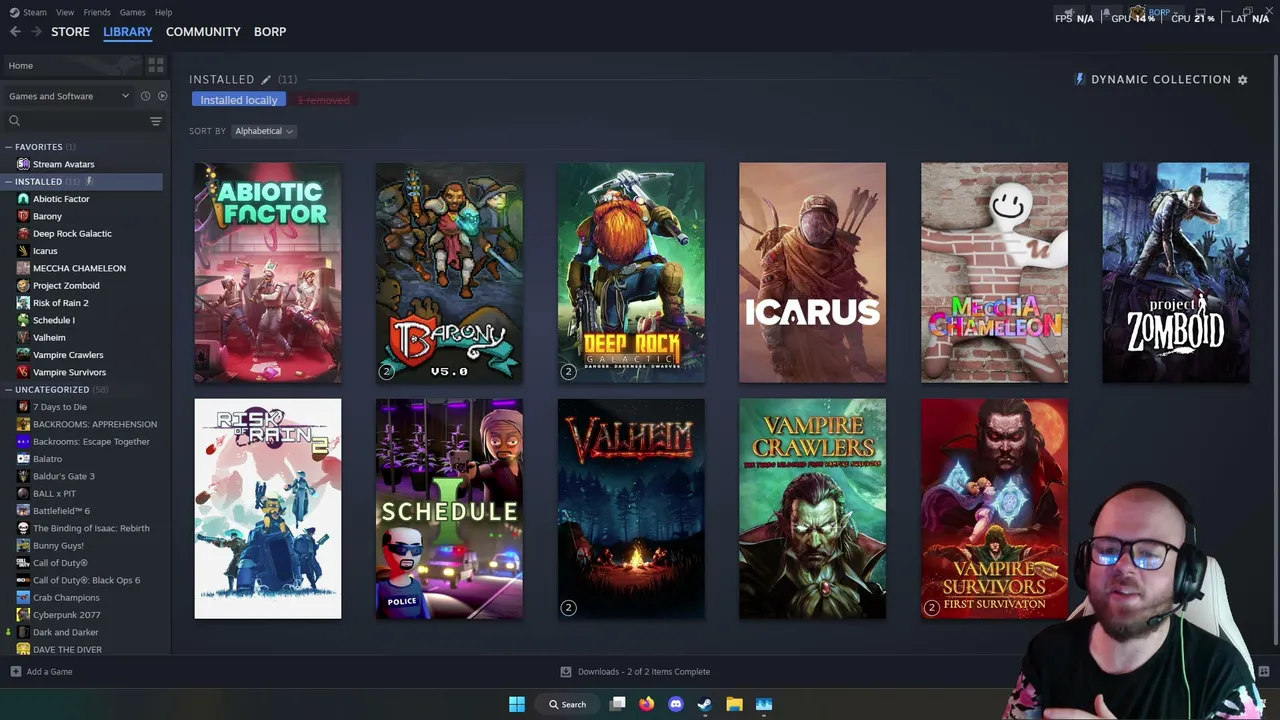1280x720 pixels.
Task: Toggle the 1 removed filter chip
Action: click(324, 100)
